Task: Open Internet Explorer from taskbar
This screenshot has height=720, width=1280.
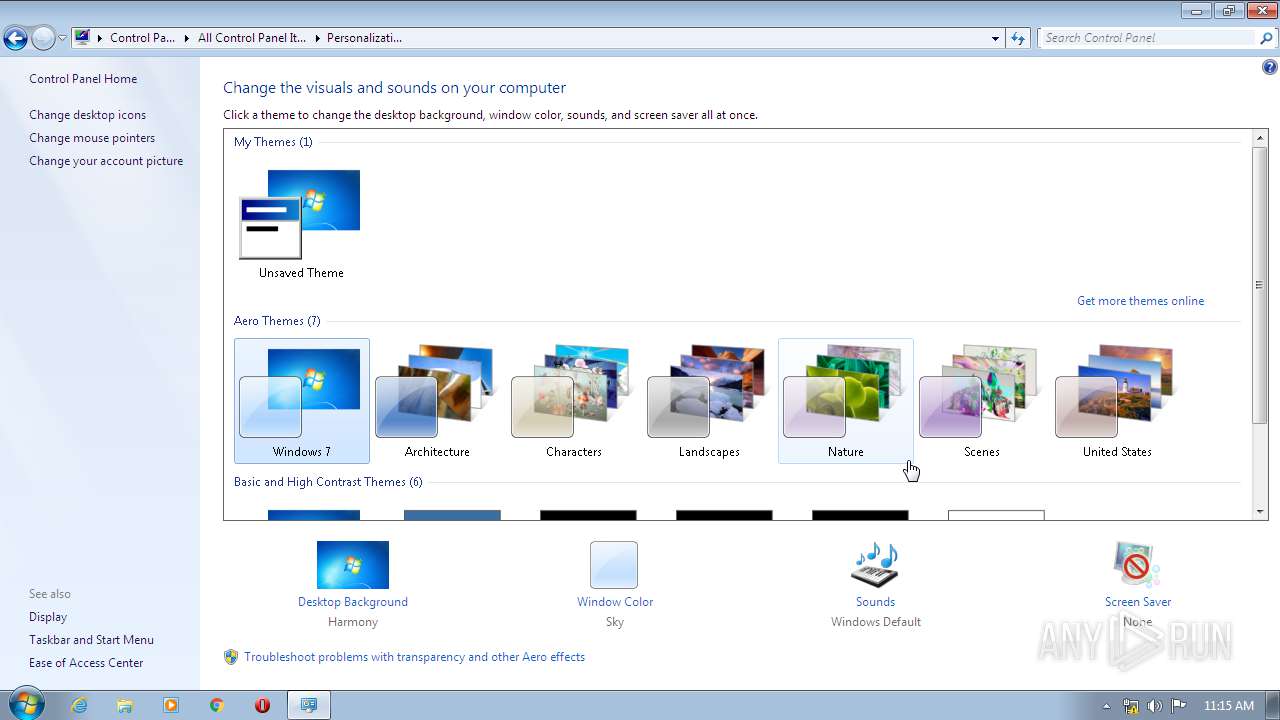Action: coord(79,705)
